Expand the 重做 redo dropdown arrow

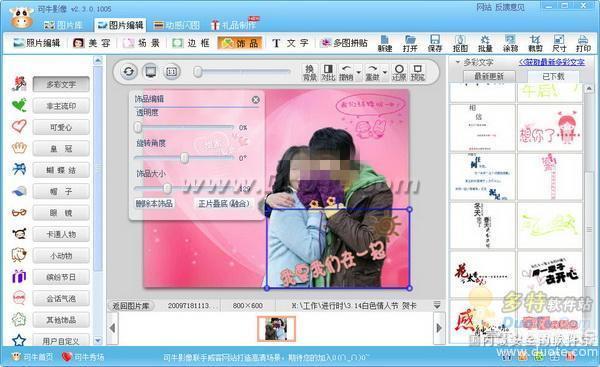point(385,72)
